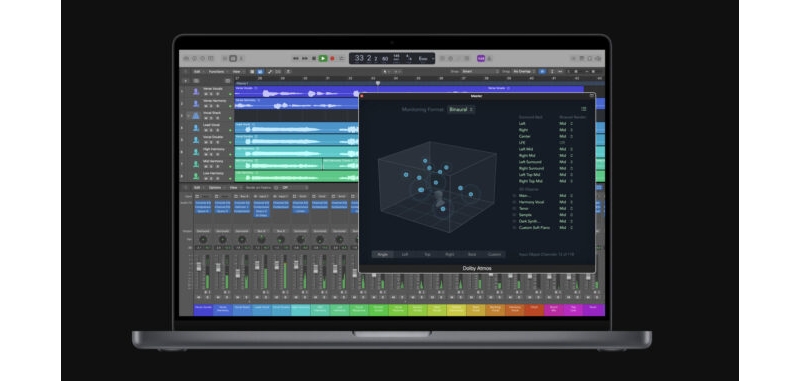Select the Verse Harmony track icon
800x381 pixels.
196,104
